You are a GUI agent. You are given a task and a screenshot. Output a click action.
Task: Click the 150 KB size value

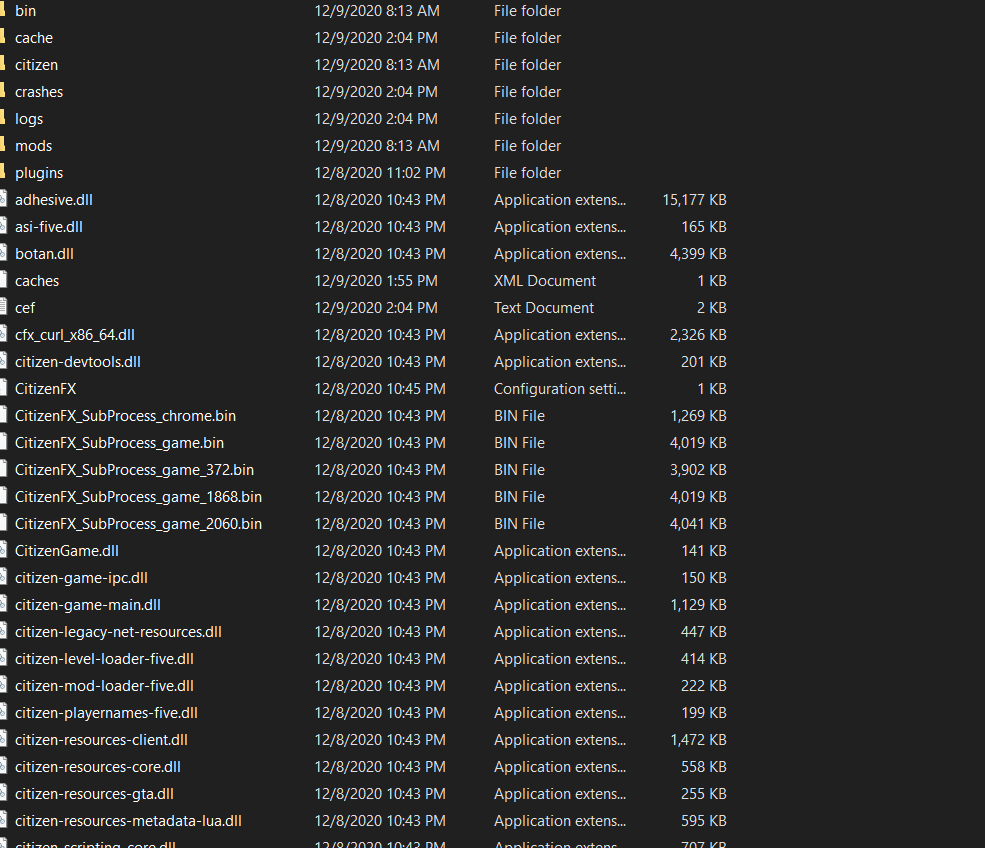coord(704,578)
